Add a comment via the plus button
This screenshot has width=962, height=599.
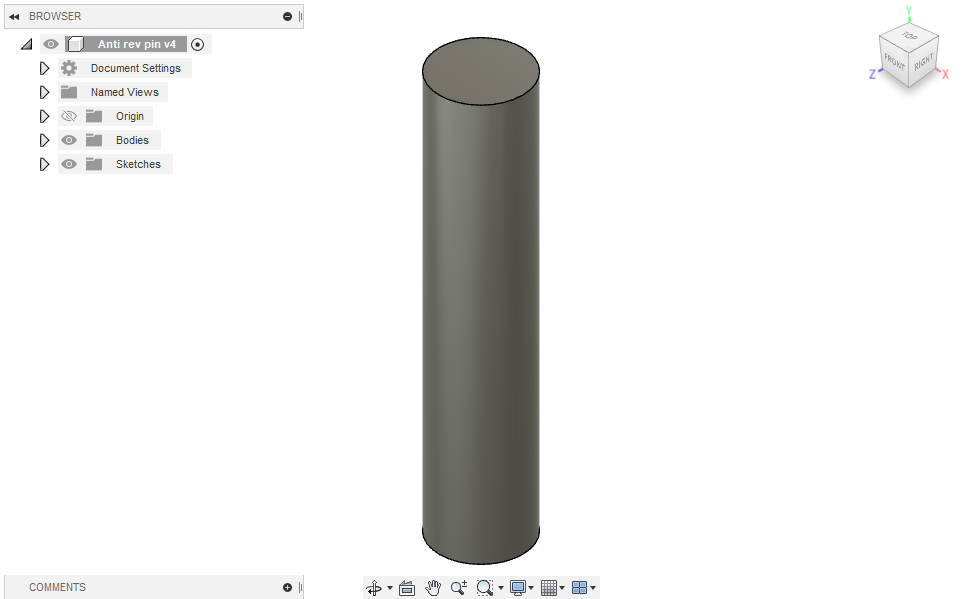(x=287, y=587)
